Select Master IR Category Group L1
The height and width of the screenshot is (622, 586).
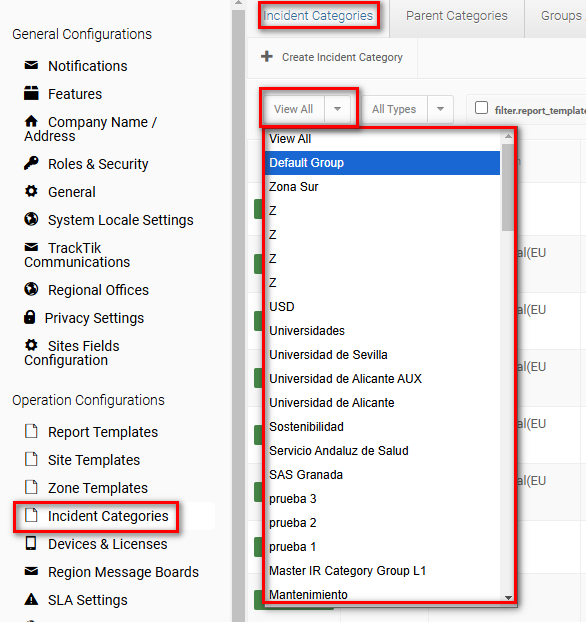pos(383,571)
